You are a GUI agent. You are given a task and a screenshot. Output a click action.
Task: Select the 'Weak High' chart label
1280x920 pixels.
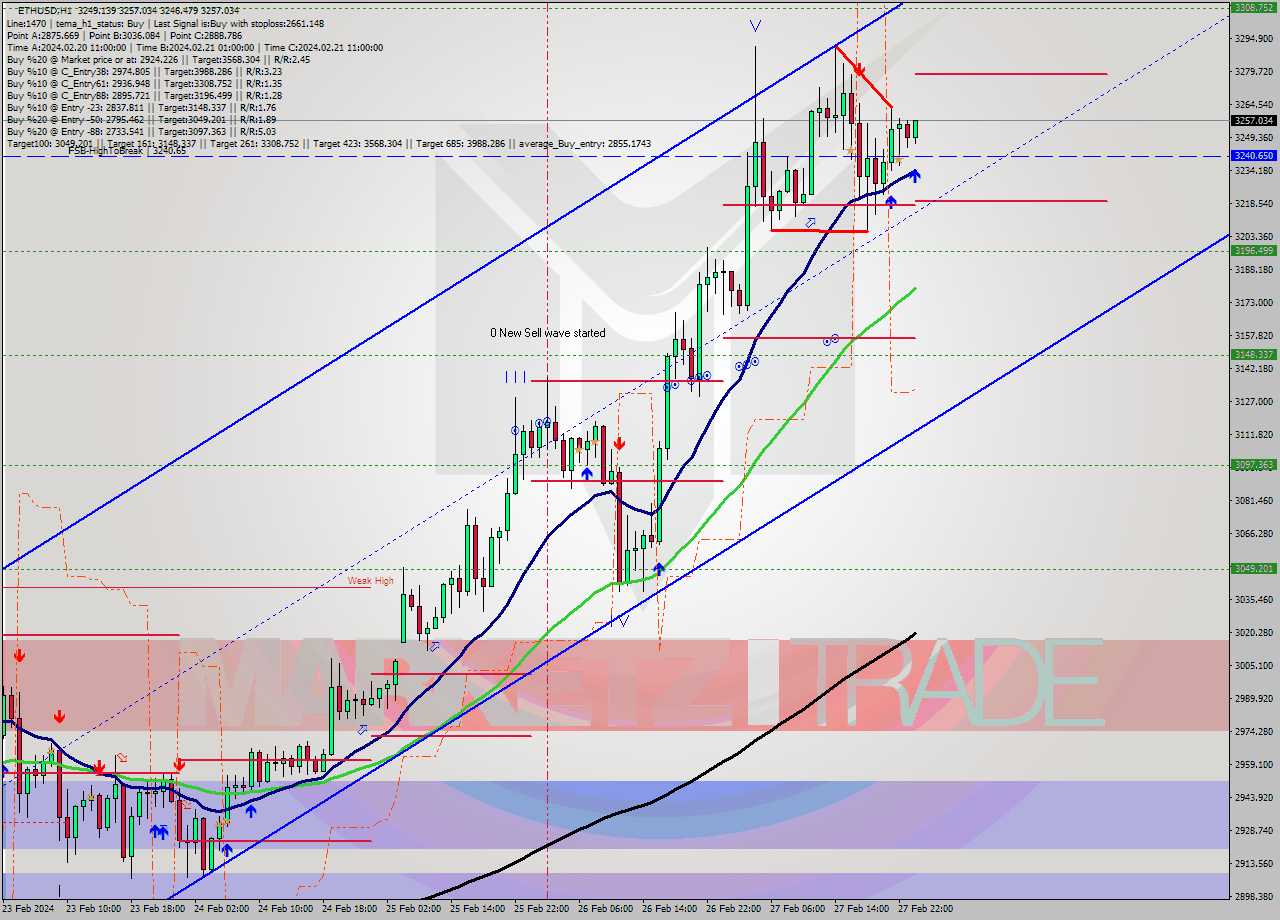click(x=371, y=580)
